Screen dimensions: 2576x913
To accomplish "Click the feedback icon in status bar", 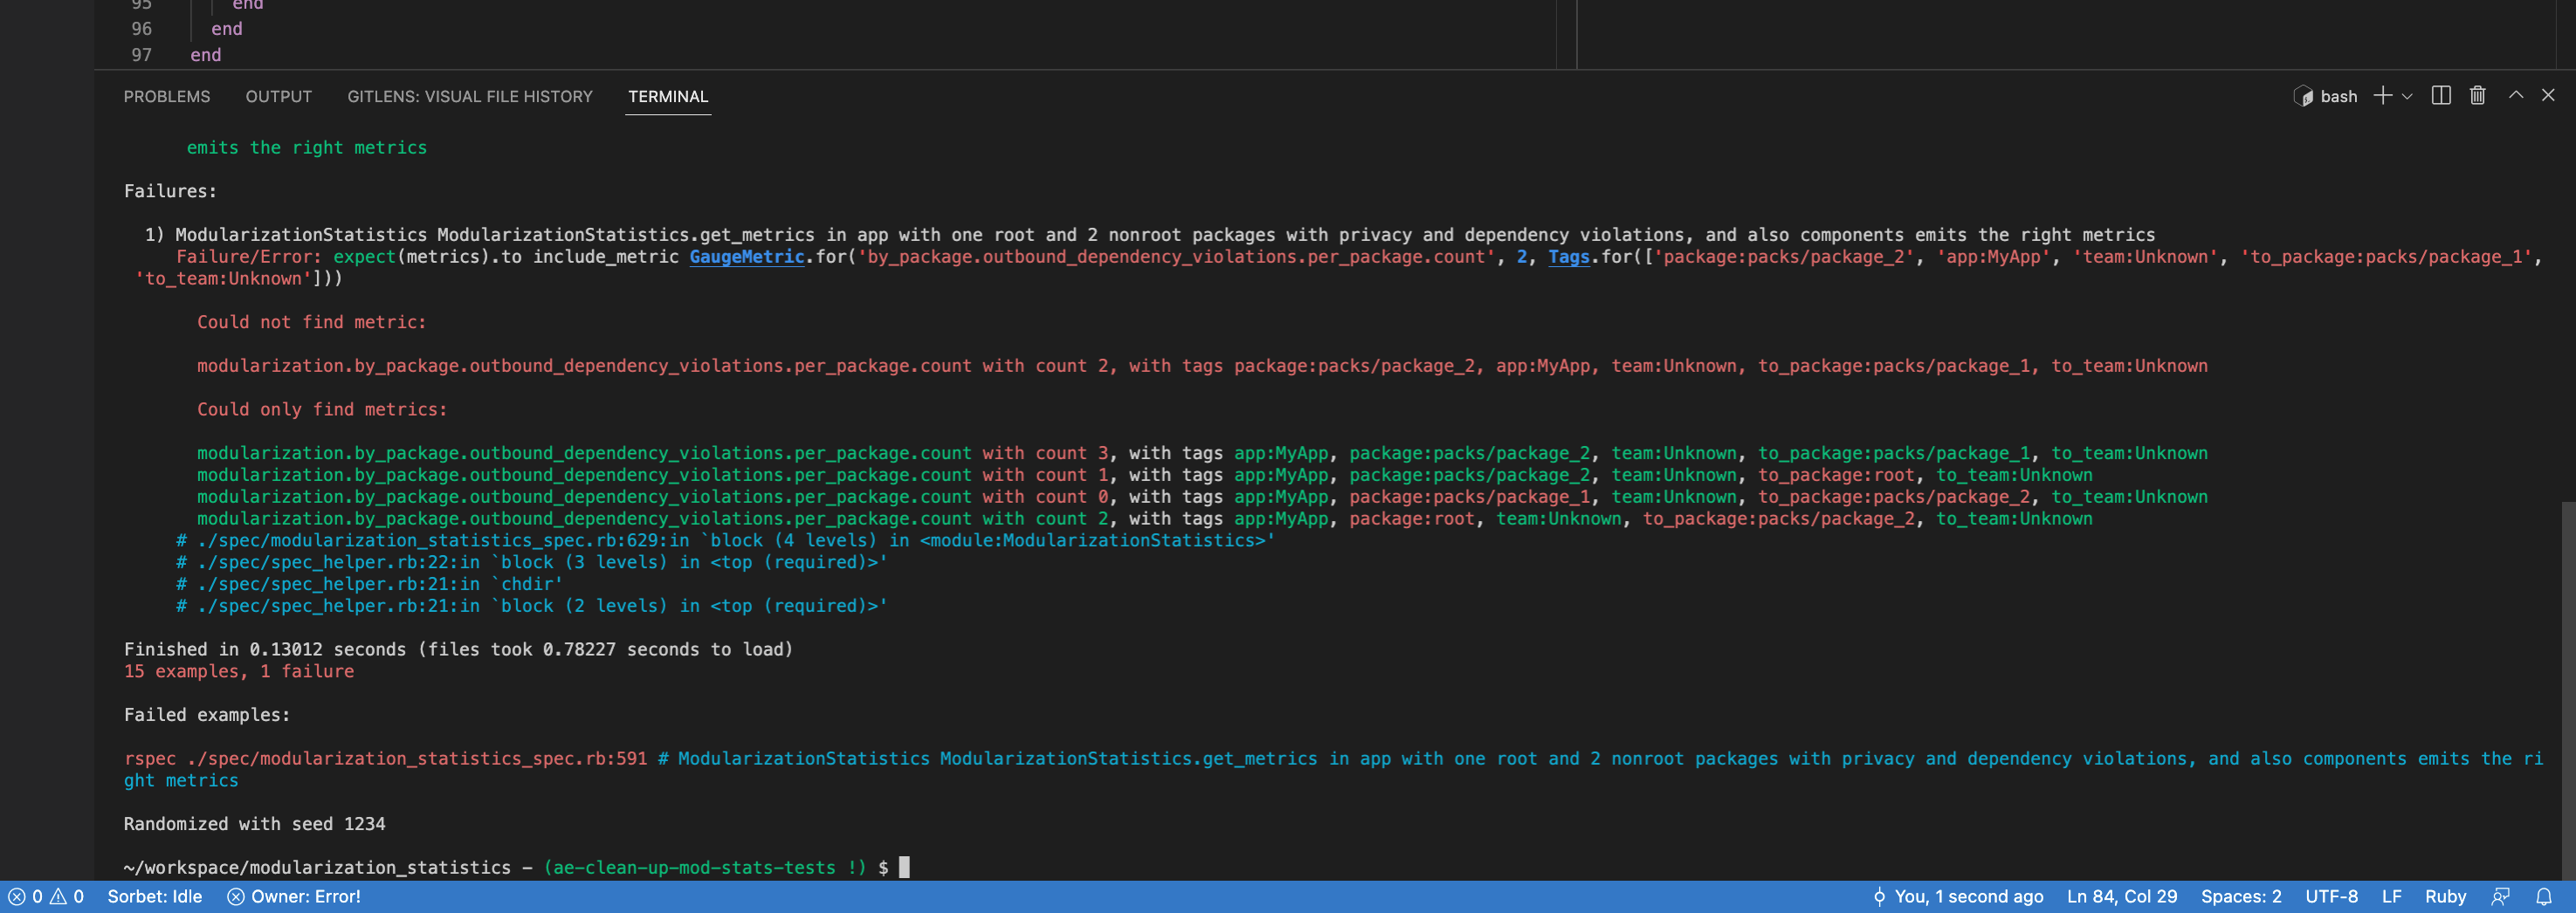I will (x=2500, y=897).
